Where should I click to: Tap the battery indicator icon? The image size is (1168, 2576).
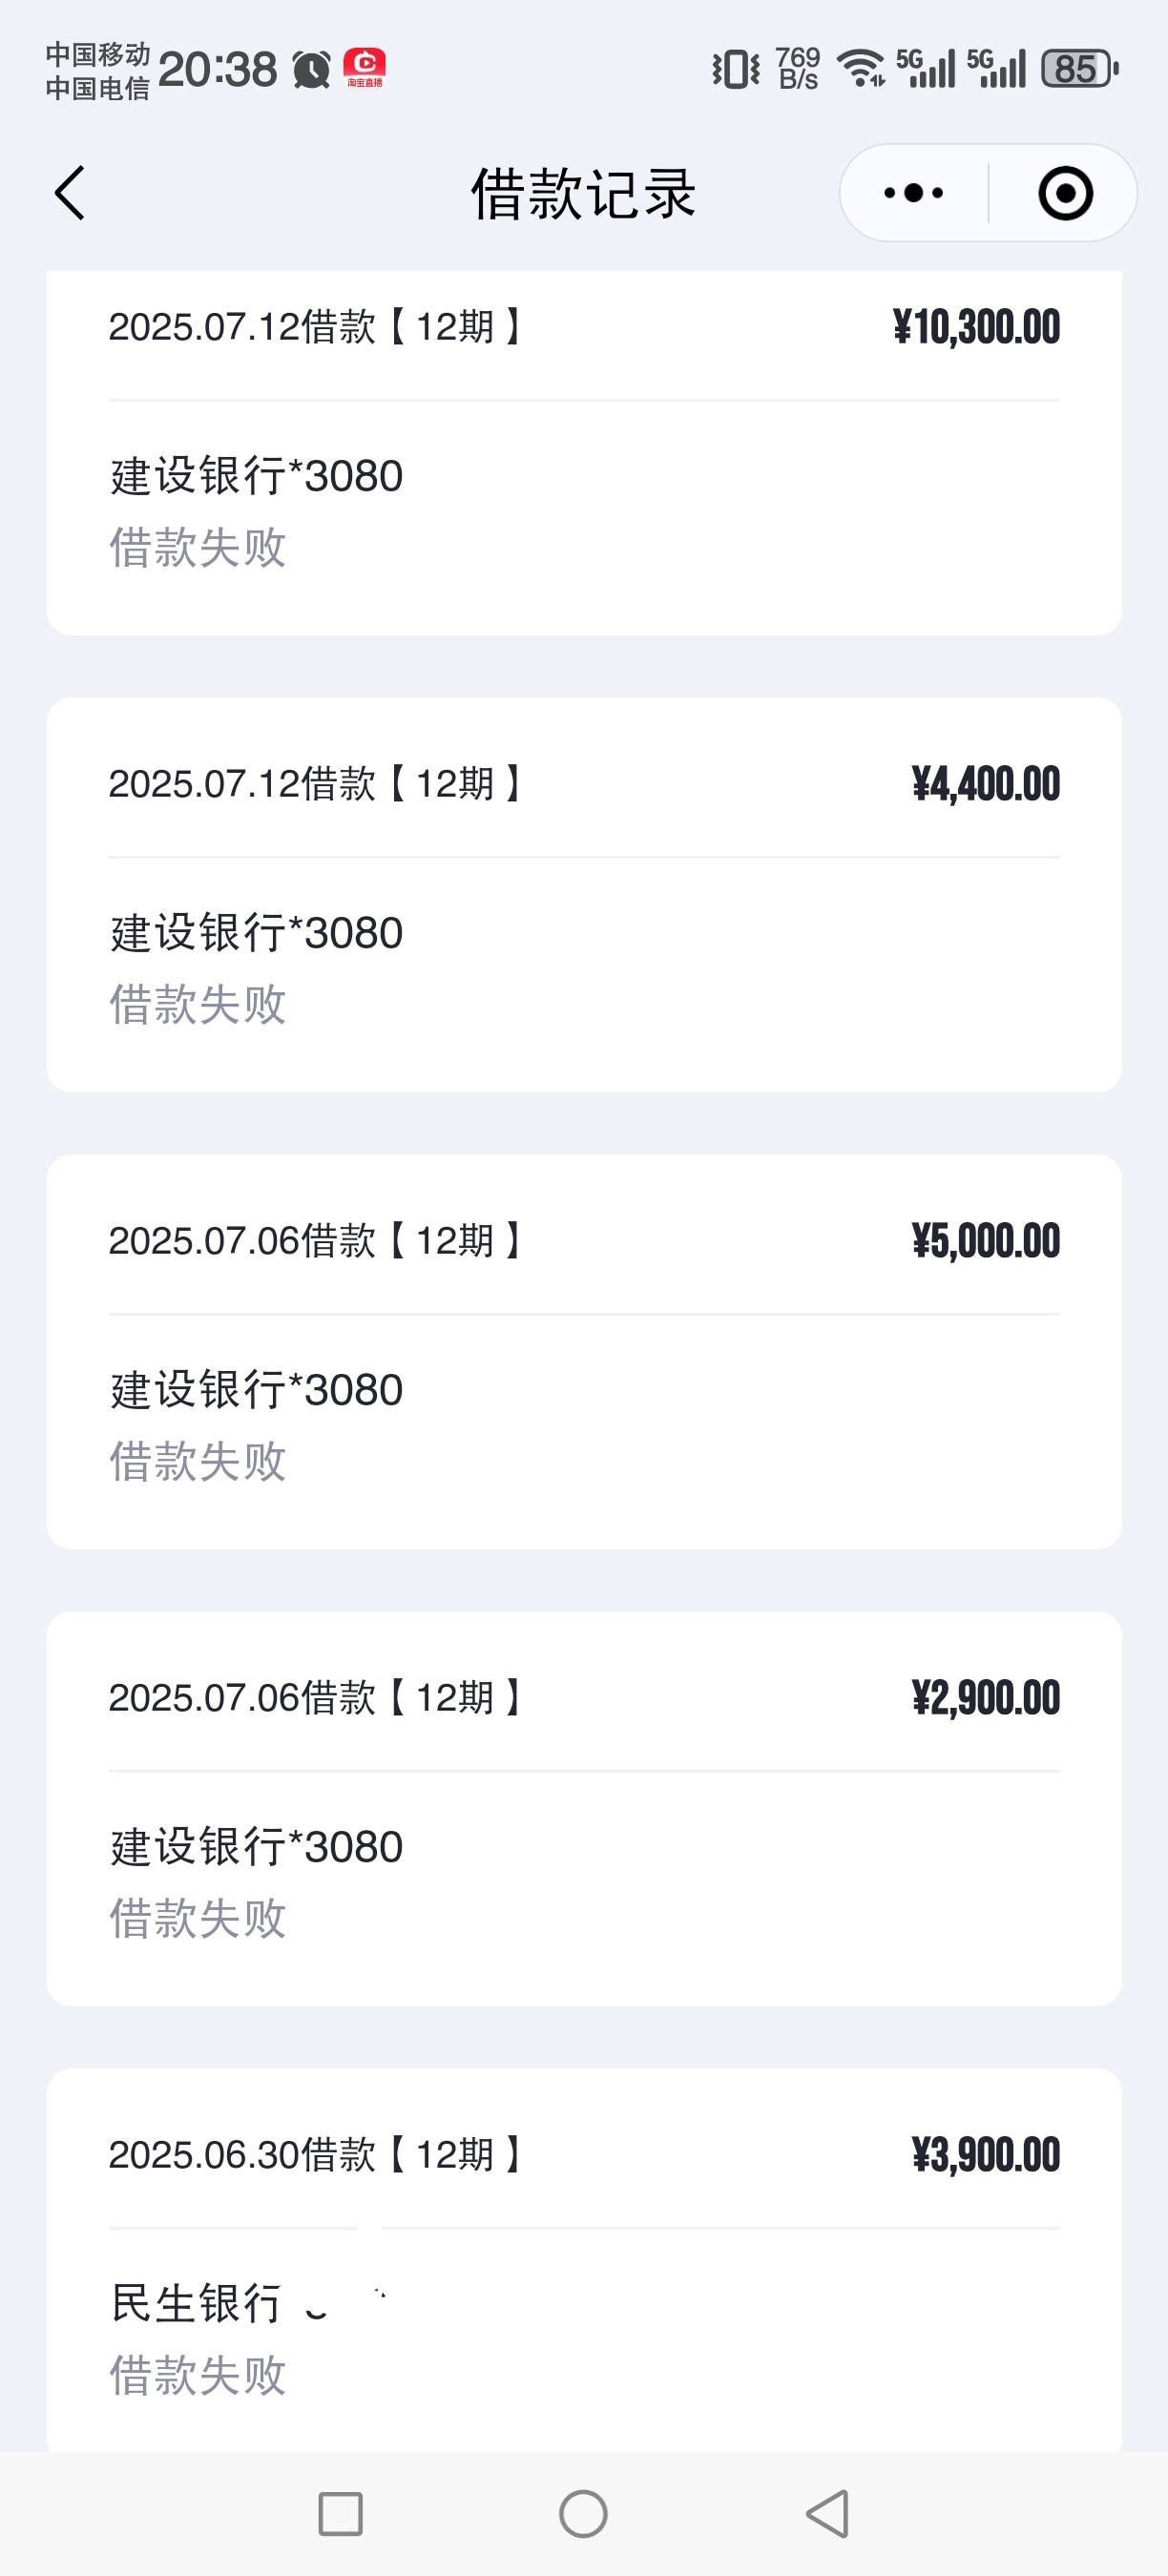coord(1079,69)
